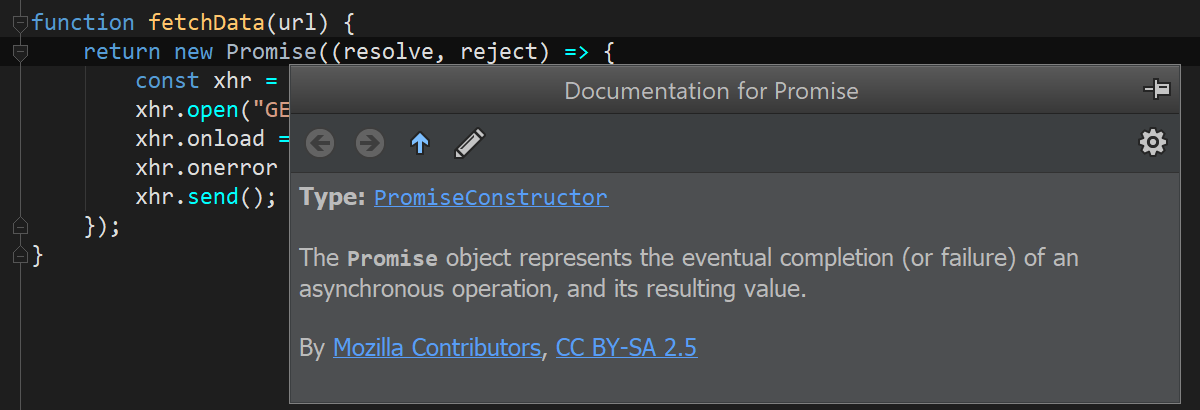Click the blue up arrow icon
1200x410 pixels.
coord(420,144)
